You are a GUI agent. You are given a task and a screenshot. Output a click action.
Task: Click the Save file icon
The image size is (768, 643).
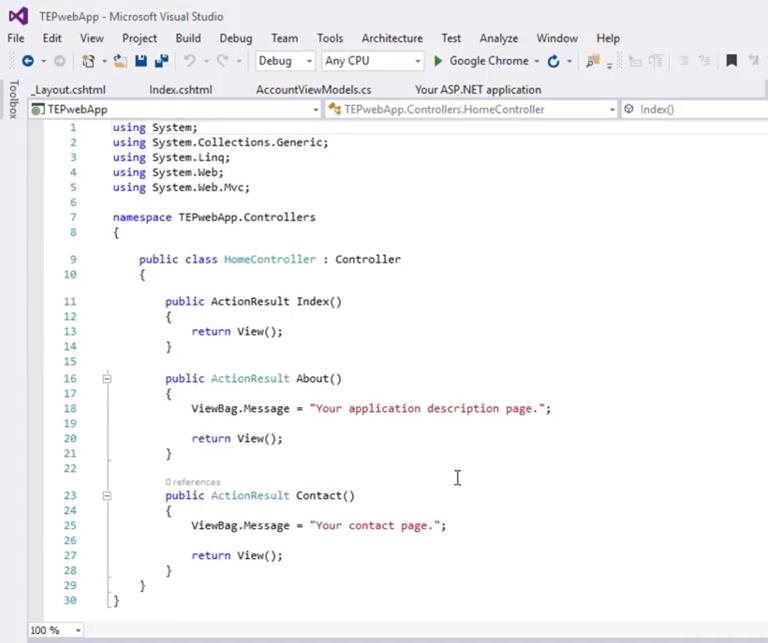[141, 61]
